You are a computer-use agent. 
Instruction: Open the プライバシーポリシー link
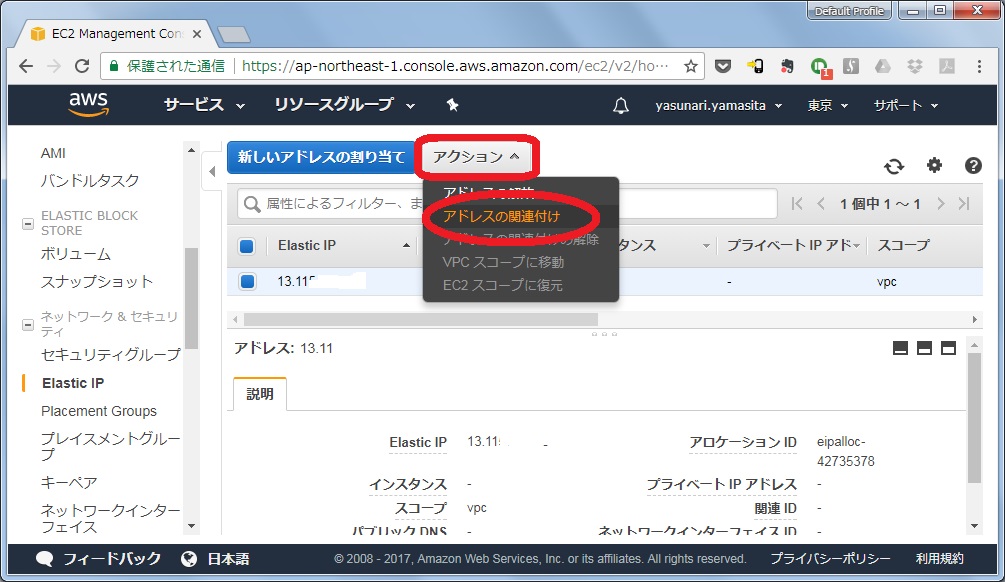coord(830,559)
